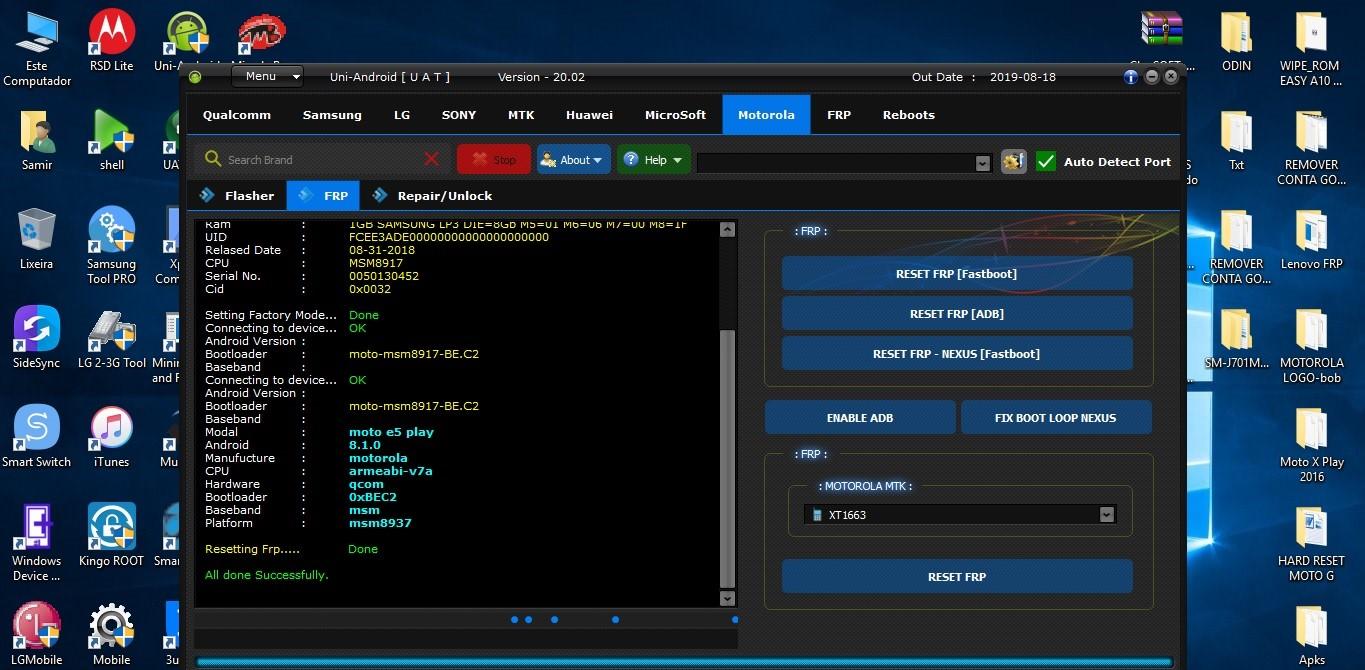The image size is (1365, 670).
Task: Open MOTOROLA LOGO-bob folder
Action: [x=1311, y=345]
